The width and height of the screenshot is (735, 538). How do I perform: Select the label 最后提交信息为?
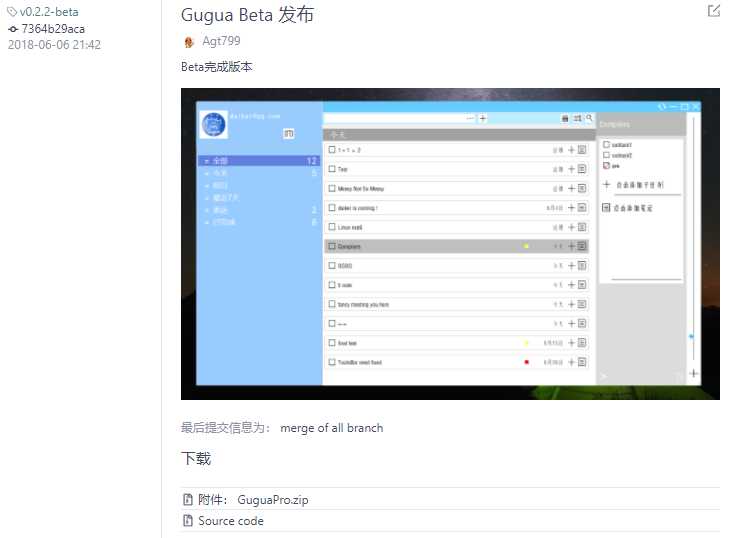click(x=225, y=428)
